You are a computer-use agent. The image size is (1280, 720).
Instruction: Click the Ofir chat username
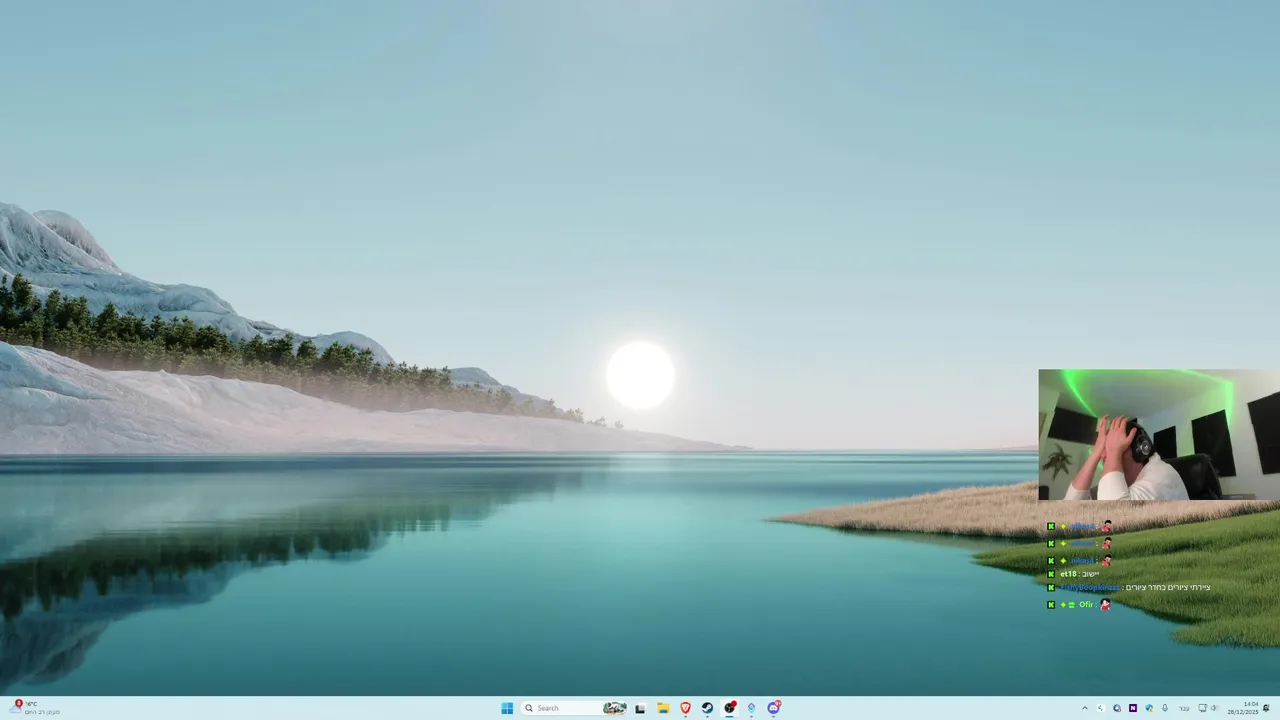[x=1086, y=604]
